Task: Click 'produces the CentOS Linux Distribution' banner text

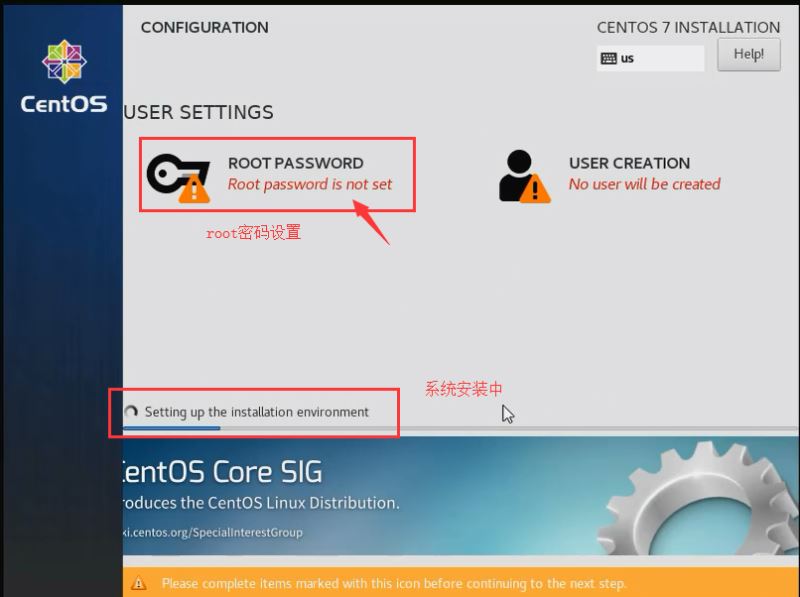Action: (x=261, y=503)
